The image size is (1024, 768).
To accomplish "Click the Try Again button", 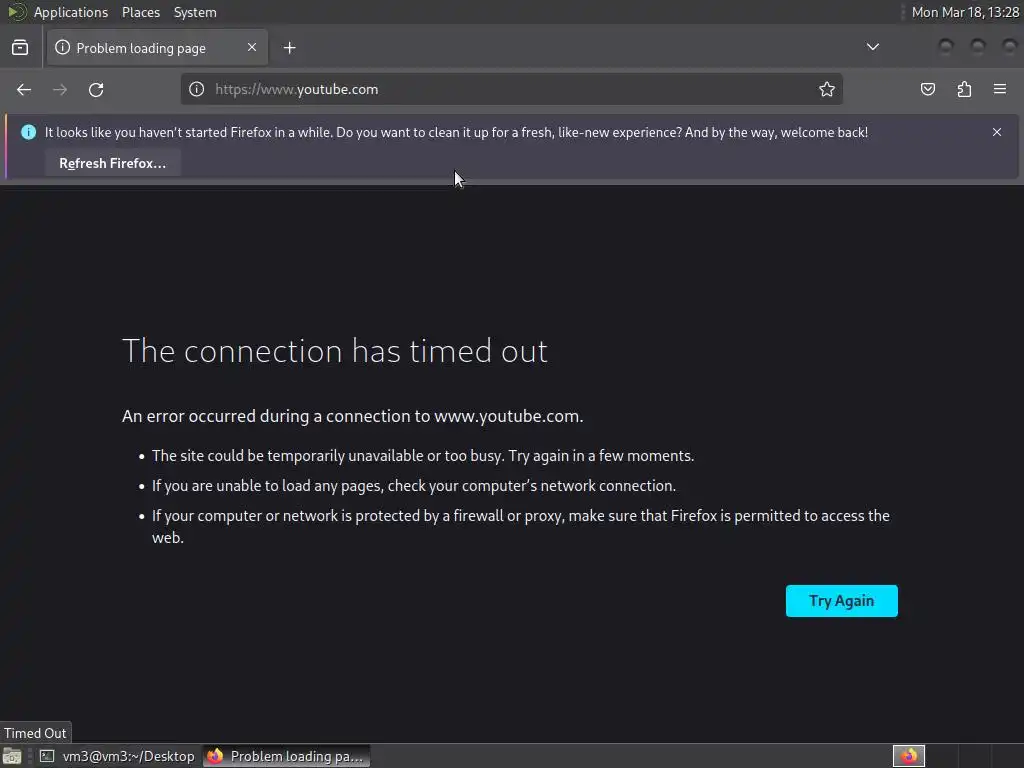I will coord(841,601).
